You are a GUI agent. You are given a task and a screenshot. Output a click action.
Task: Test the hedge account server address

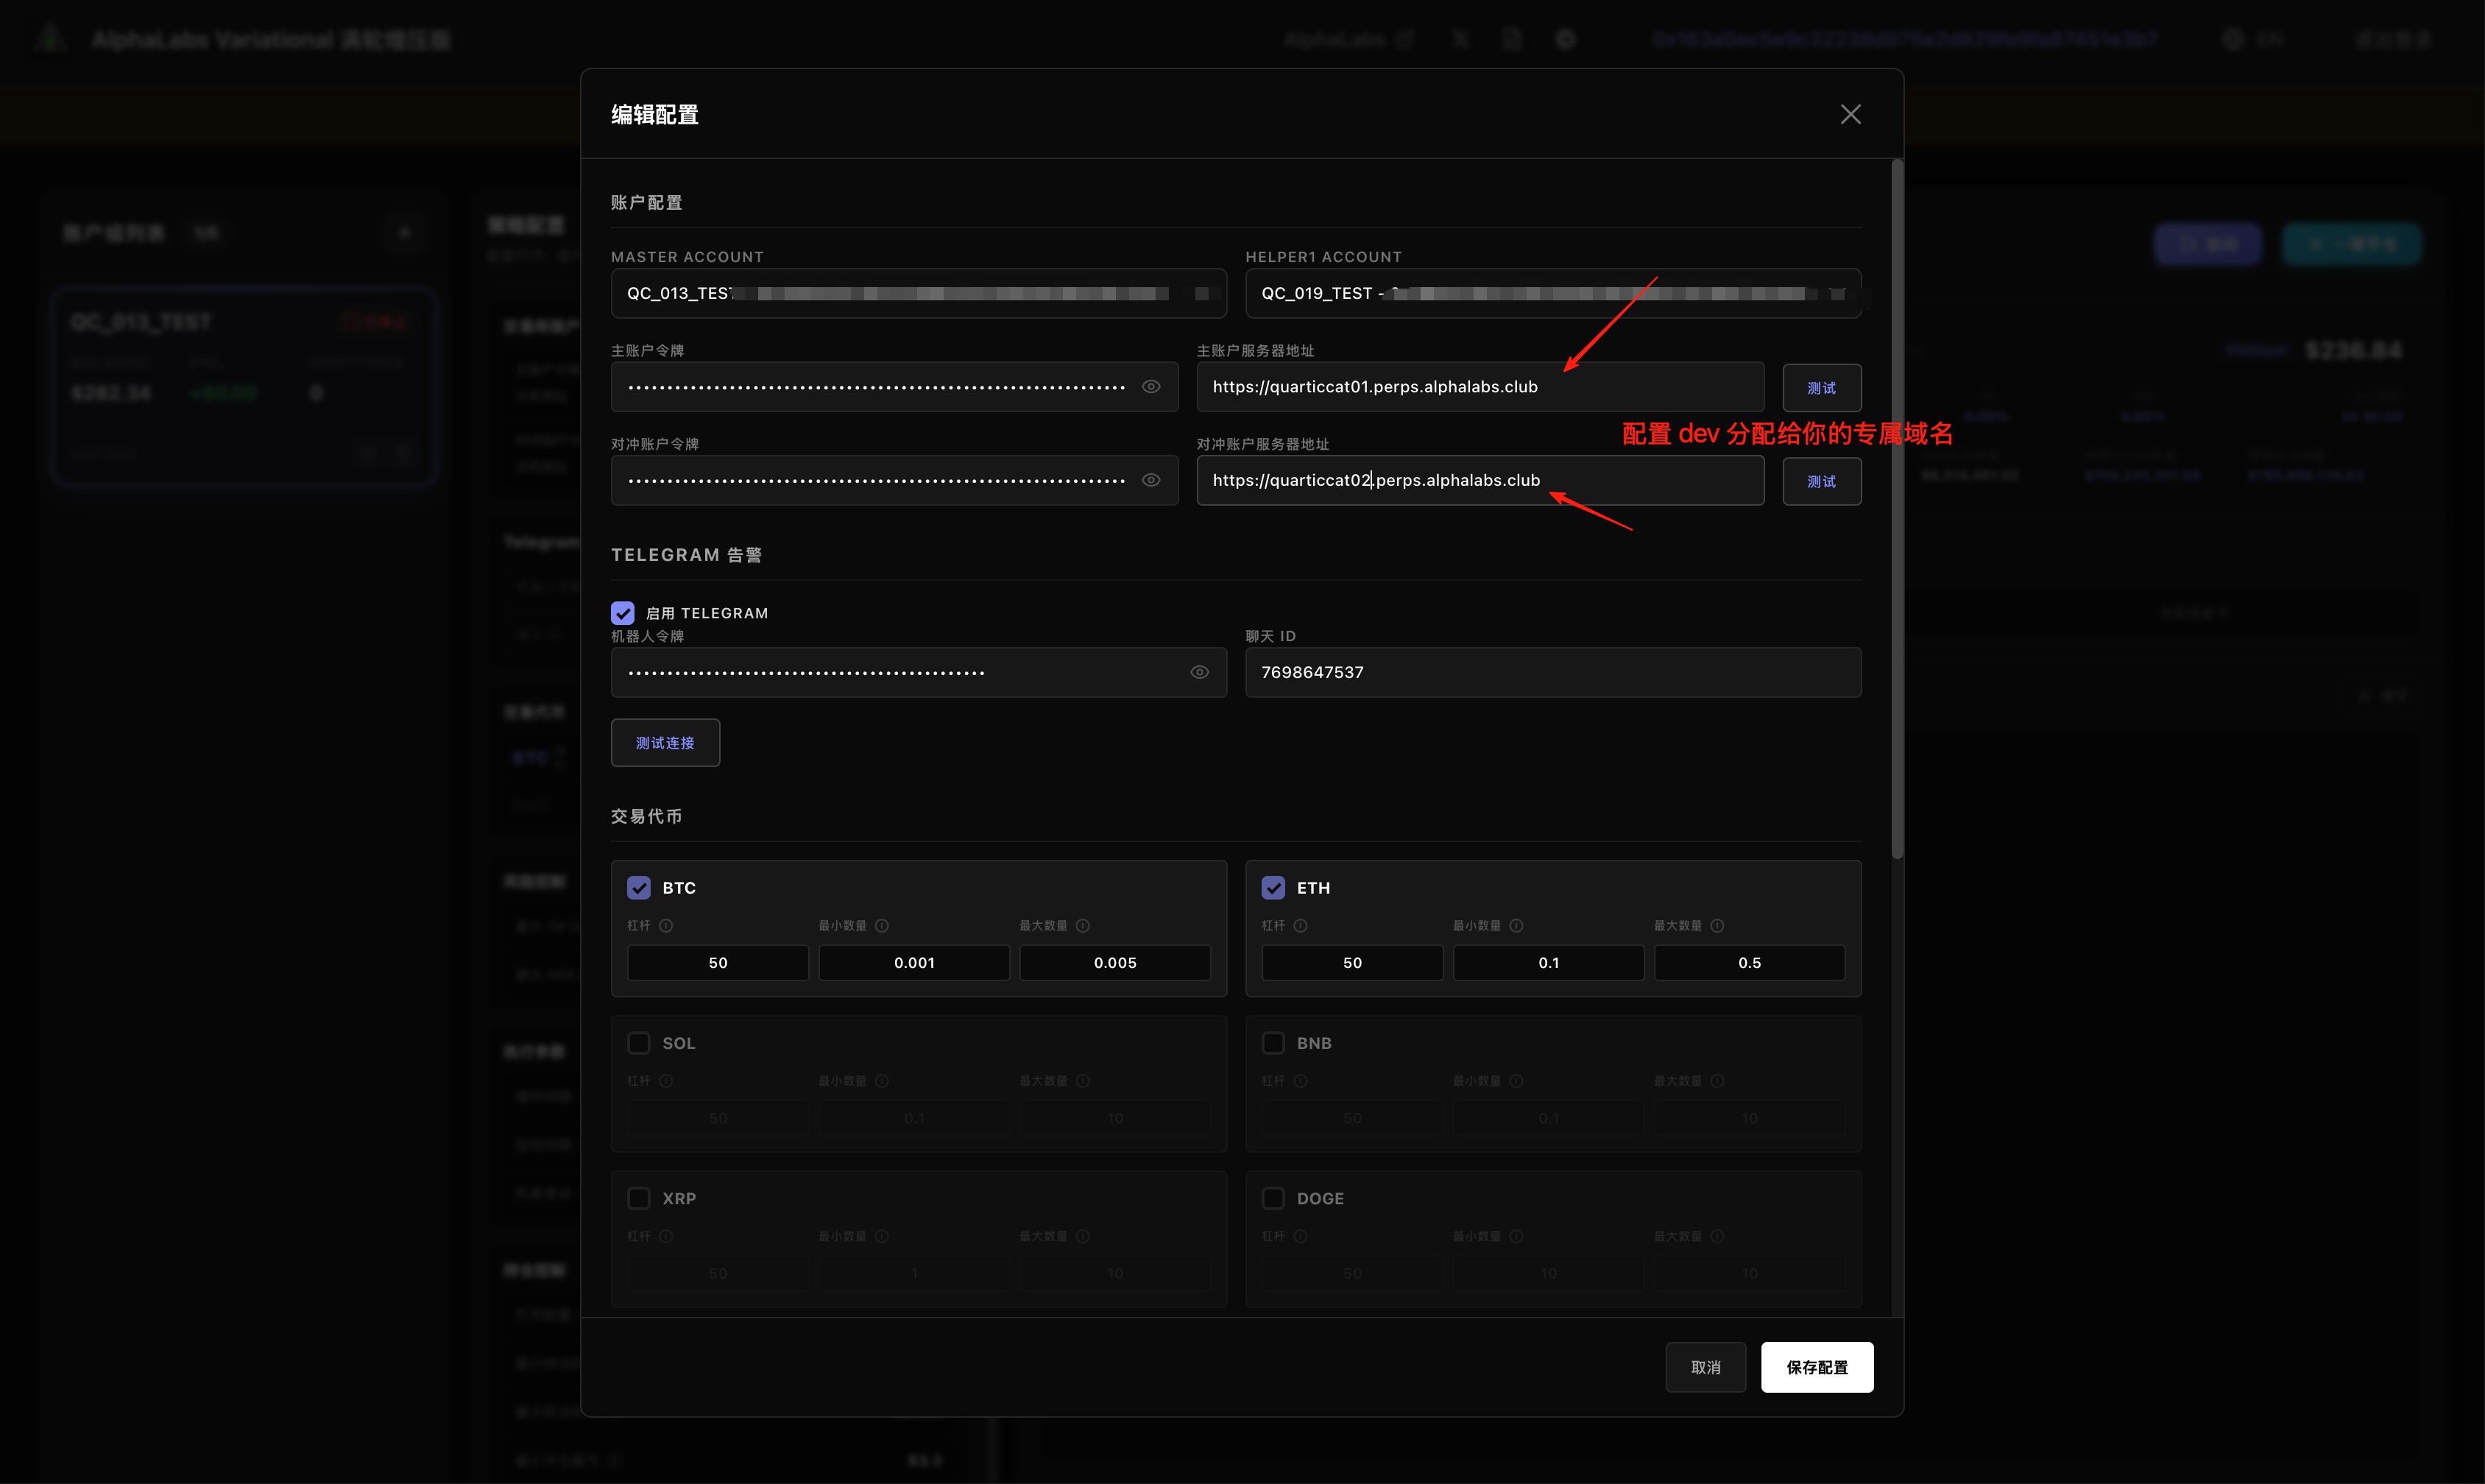click(1821, 481)
